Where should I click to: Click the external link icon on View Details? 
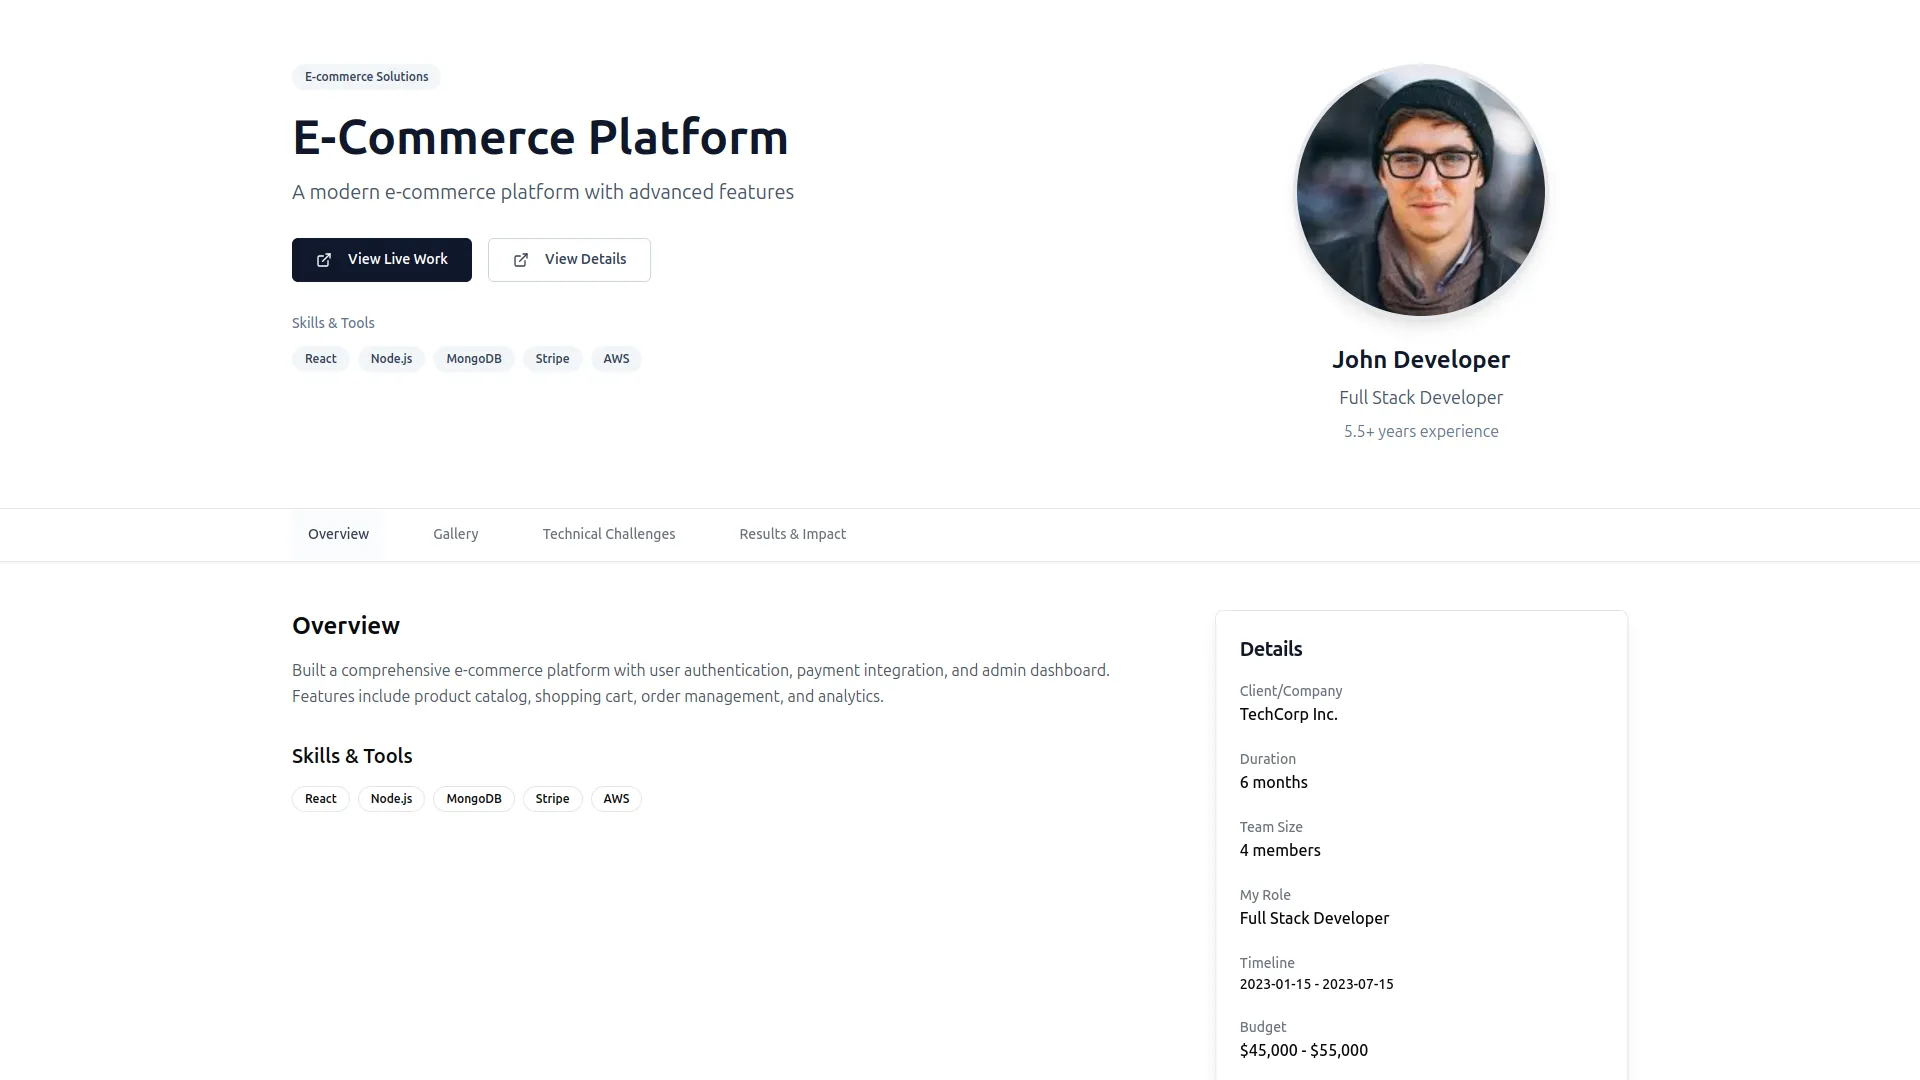(x=521, y=260)
